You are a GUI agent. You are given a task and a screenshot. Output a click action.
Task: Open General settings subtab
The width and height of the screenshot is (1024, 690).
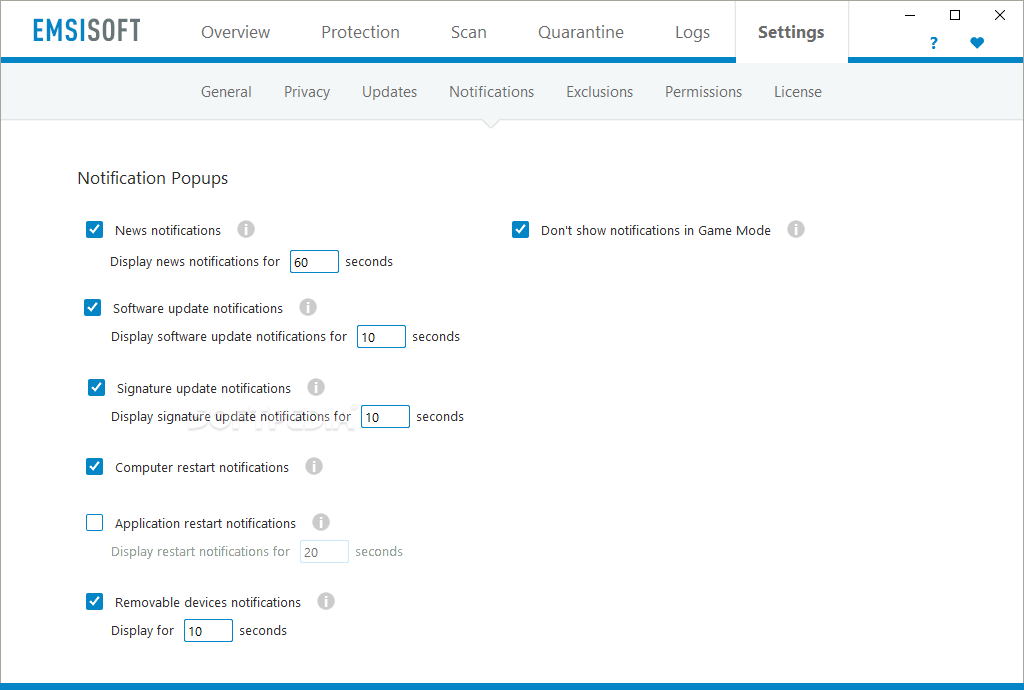coord(226,92)
